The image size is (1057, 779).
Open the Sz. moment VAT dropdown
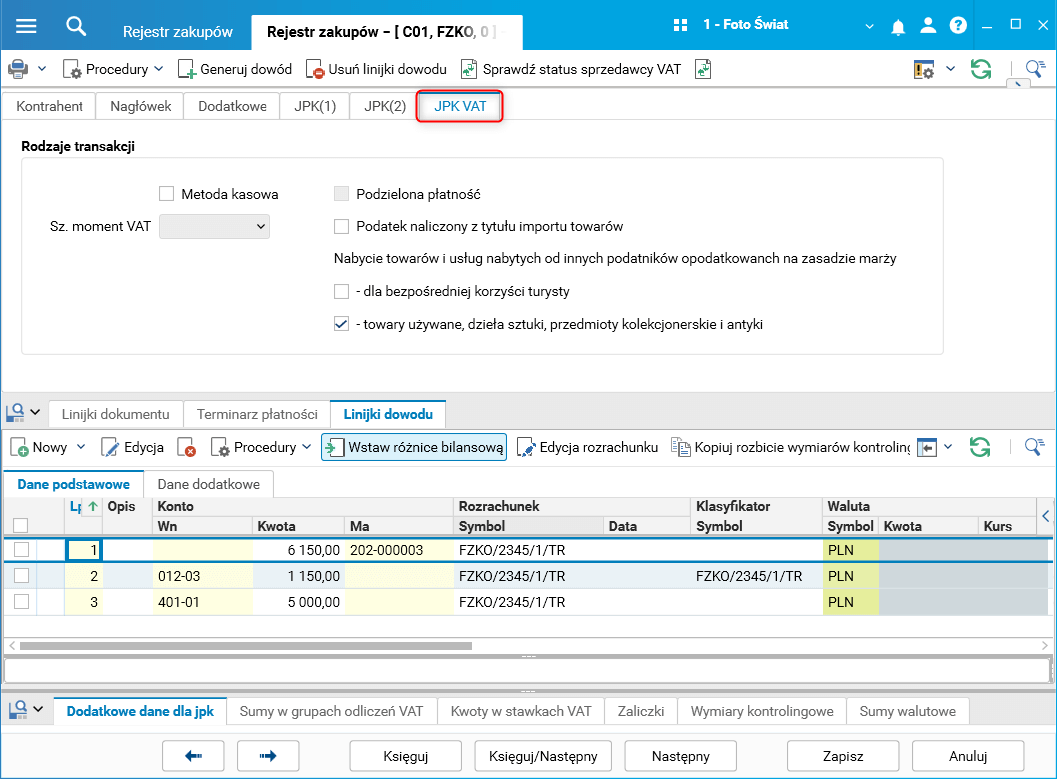(x=215, y=227)
